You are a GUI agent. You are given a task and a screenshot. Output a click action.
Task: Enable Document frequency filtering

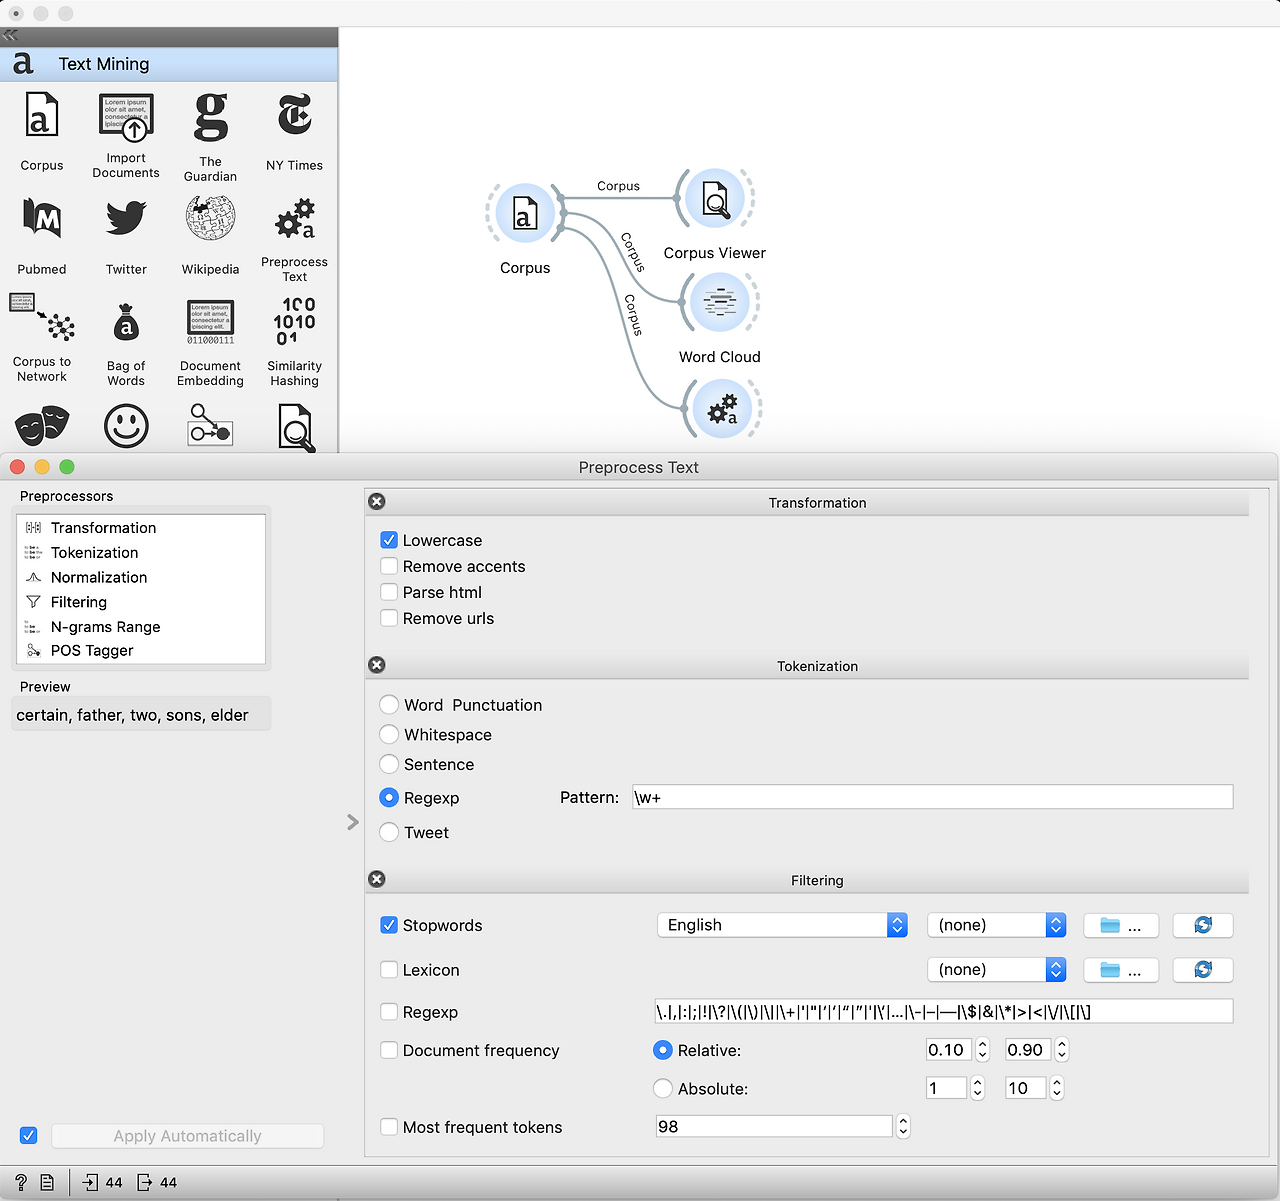(390, 1050)
